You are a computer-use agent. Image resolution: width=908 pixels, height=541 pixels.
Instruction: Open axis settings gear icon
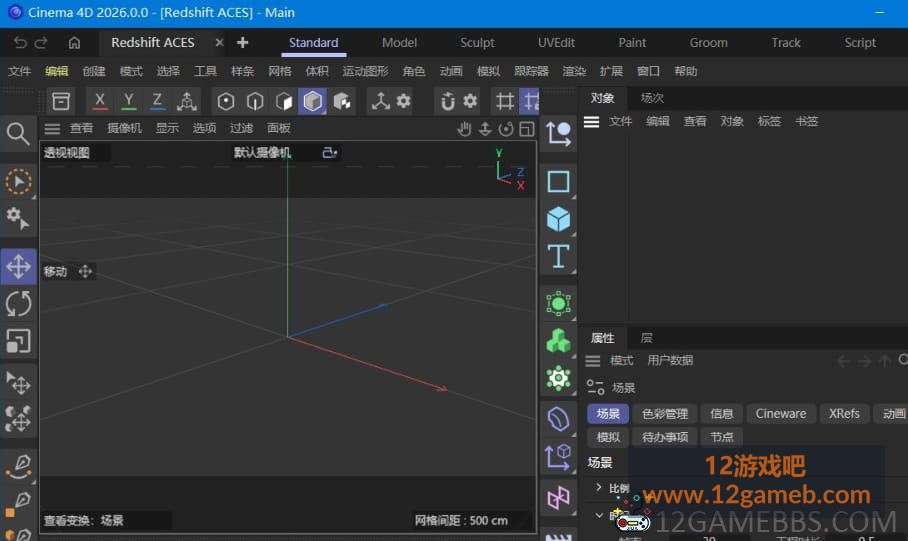tap(404, 101)
